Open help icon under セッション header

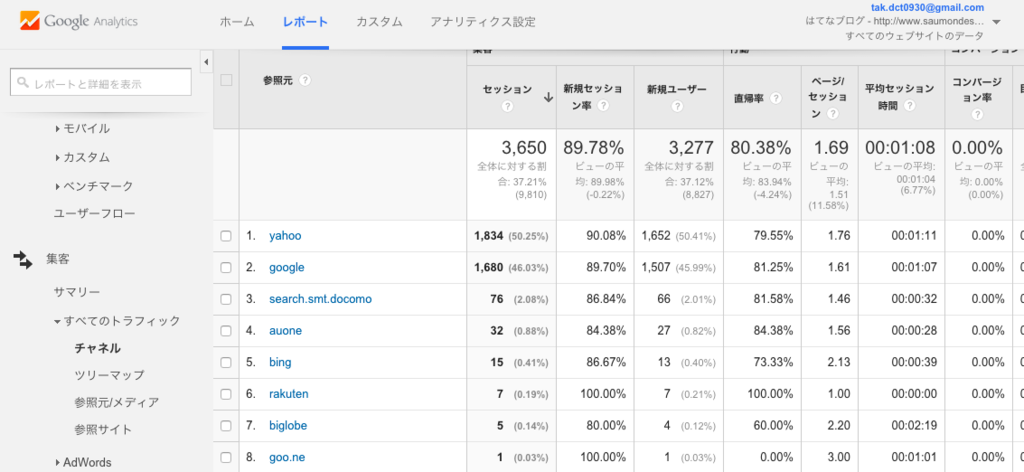tap(507, 106)
